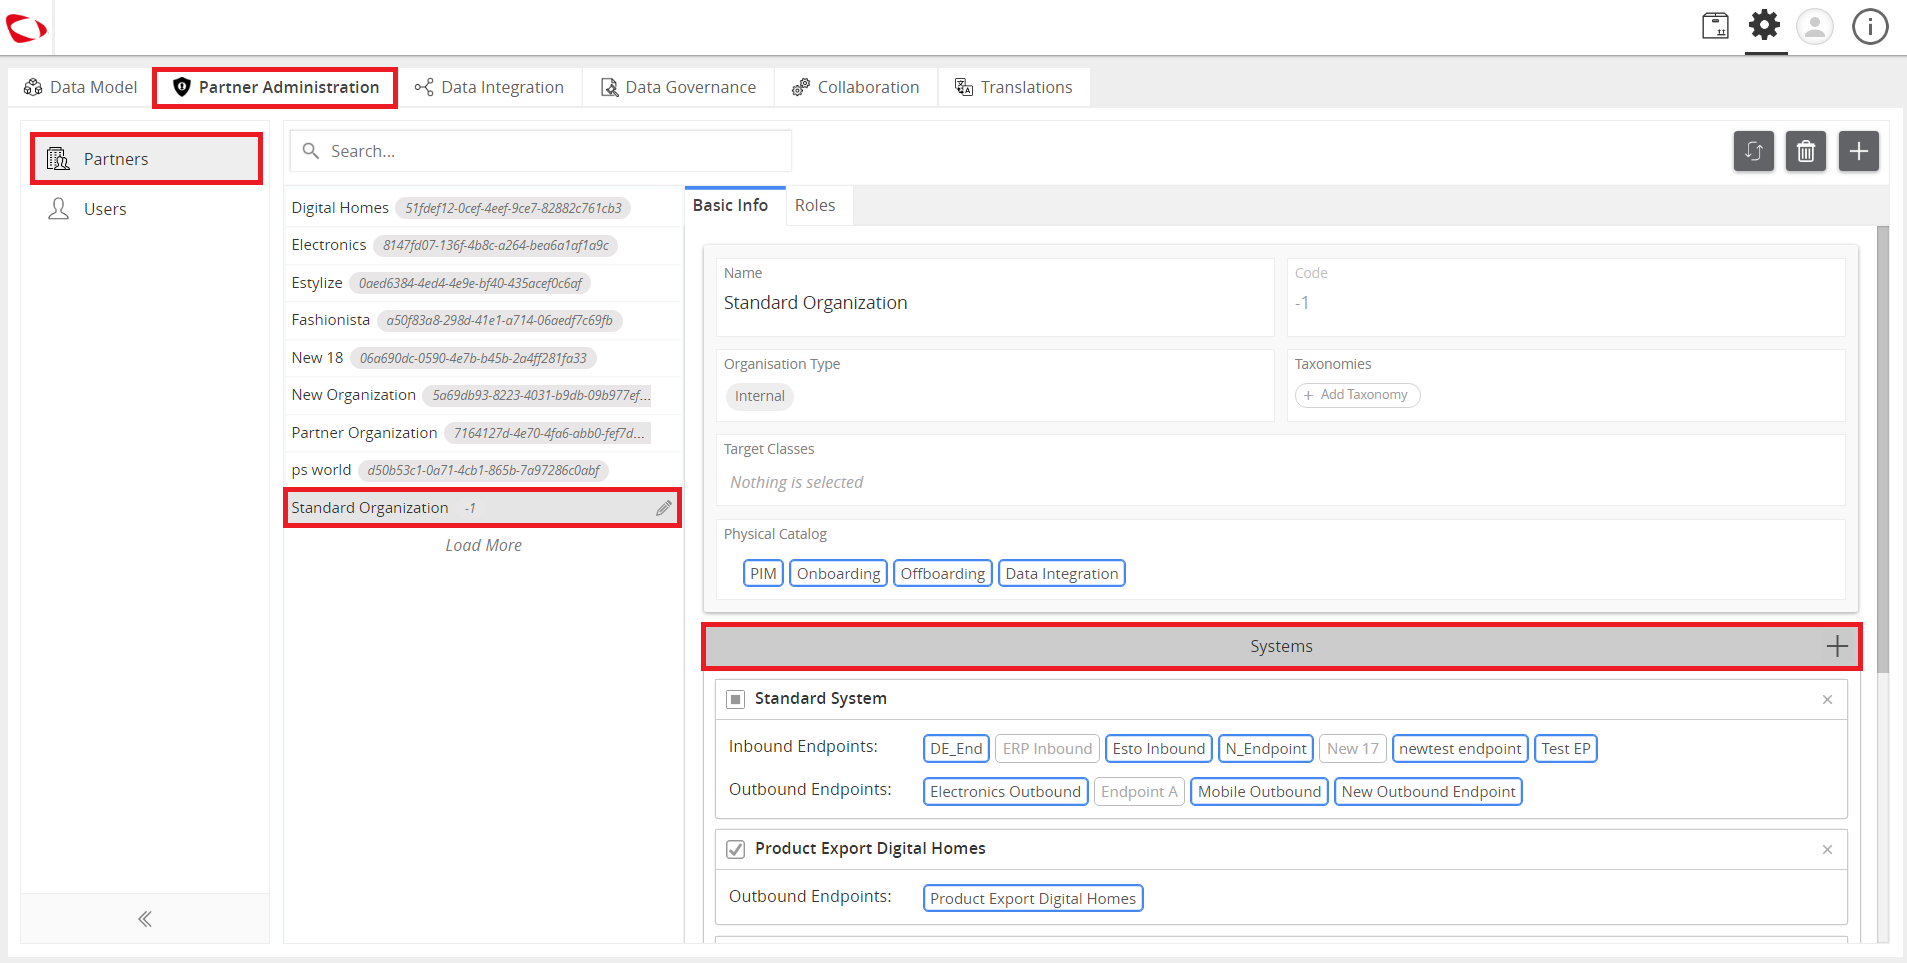The width and height of the screenshot is (1907, 963).
Task: Edit the Name field Standard Organization
Action: 996,298
